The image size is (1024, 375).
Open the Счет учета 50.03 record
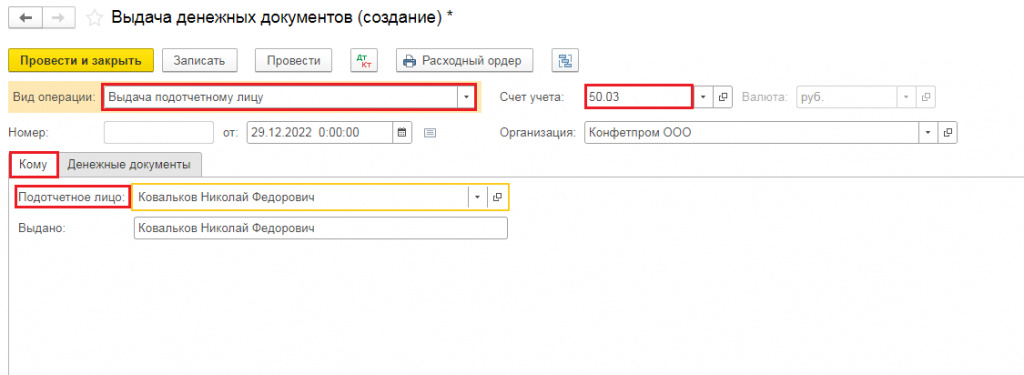point(723,97)
